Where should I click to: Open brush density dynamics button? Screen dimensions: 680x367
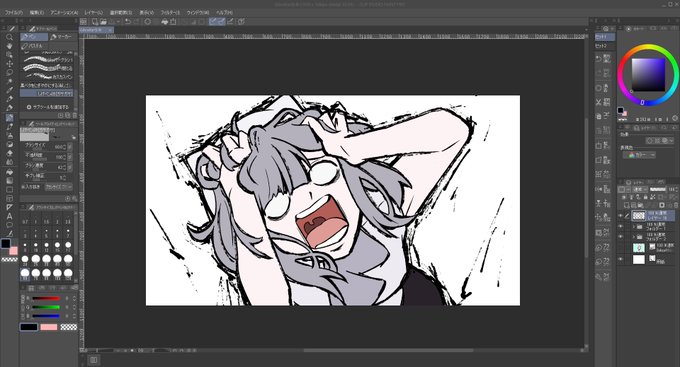70,167
